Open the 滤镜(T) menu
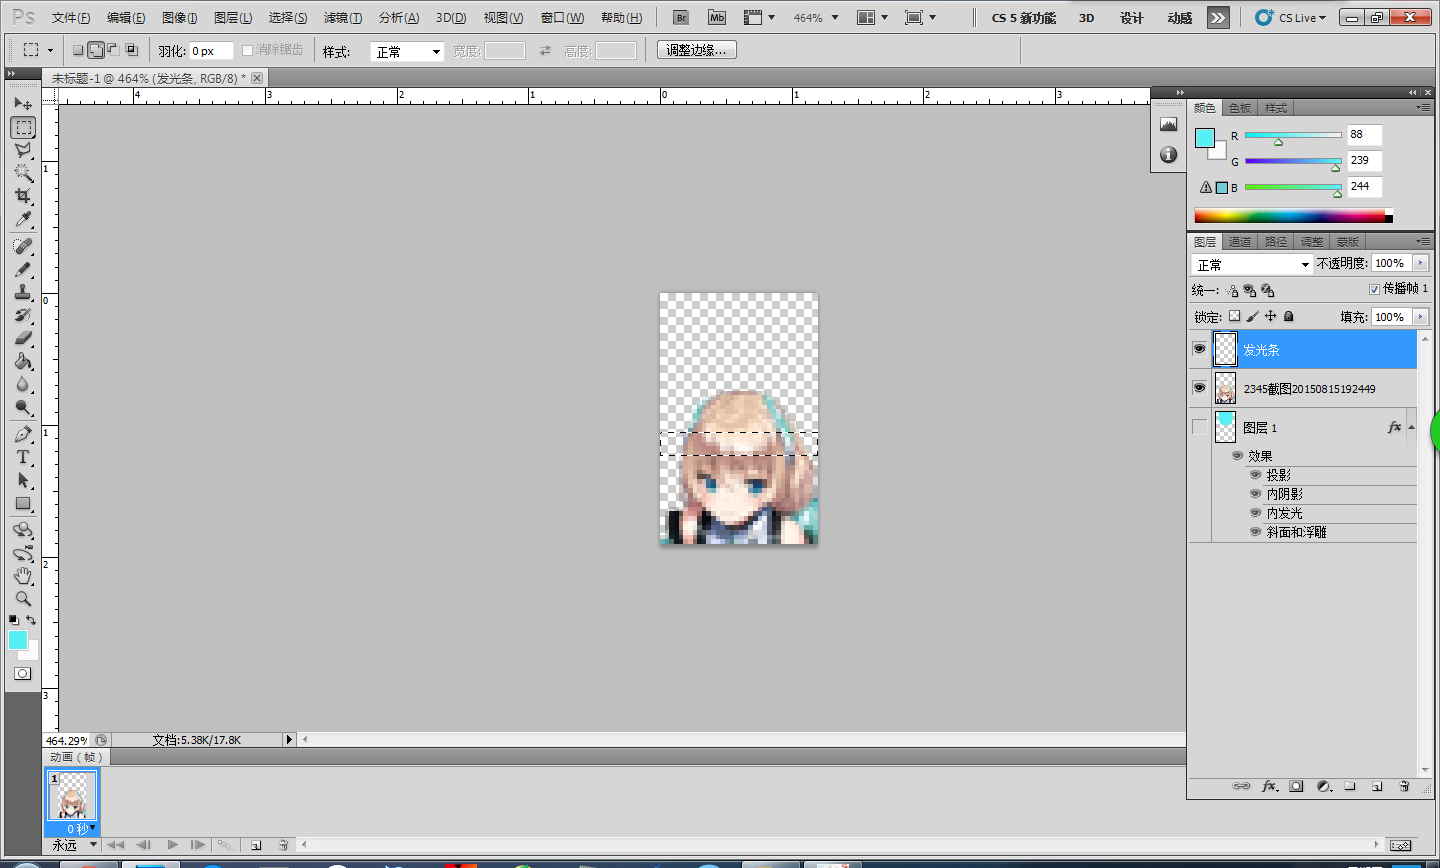The width and height of the screenshot is (1440, 868). tap(342, 18)
